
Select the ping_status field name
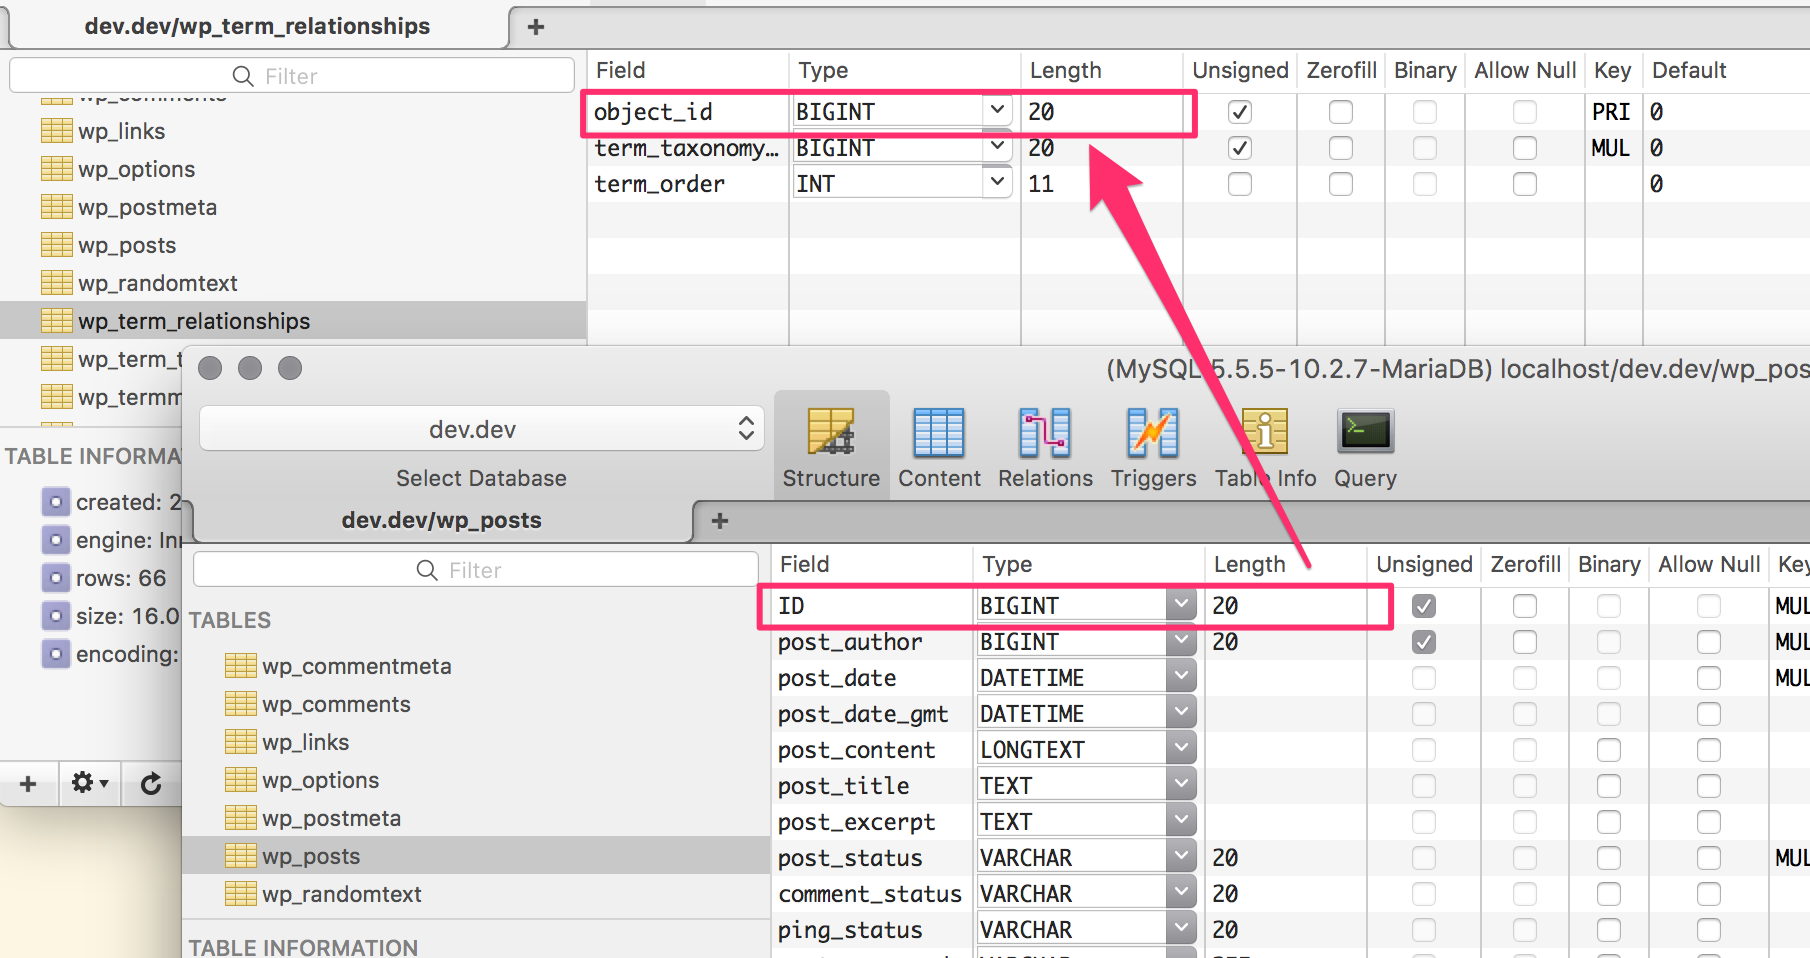[851, 930]
